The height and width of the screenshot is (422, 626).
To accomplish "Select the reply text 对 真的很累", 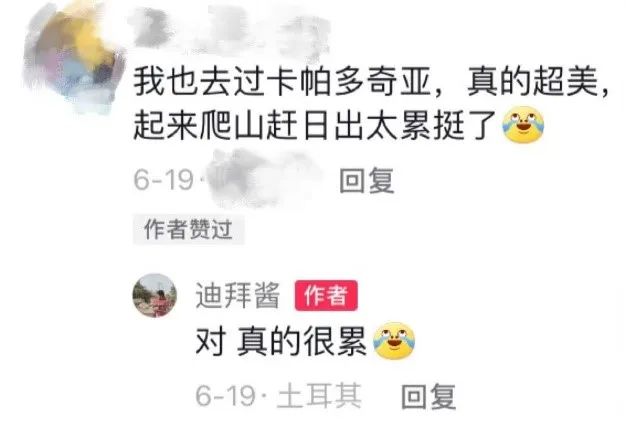I will coord(281,341).
